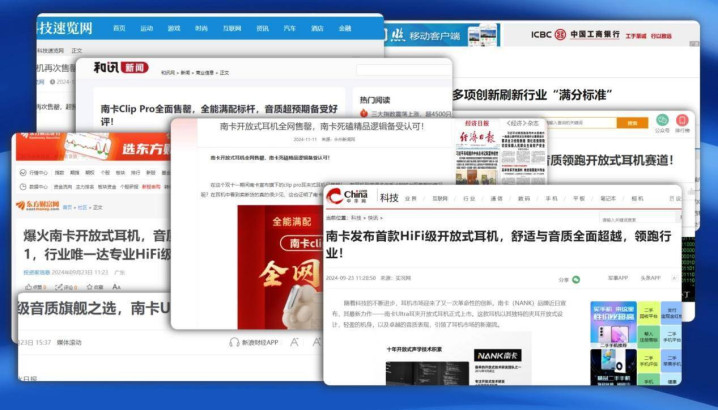718x410 pixels.
Task: Click 军事APP link
Action: pos(618,278)
